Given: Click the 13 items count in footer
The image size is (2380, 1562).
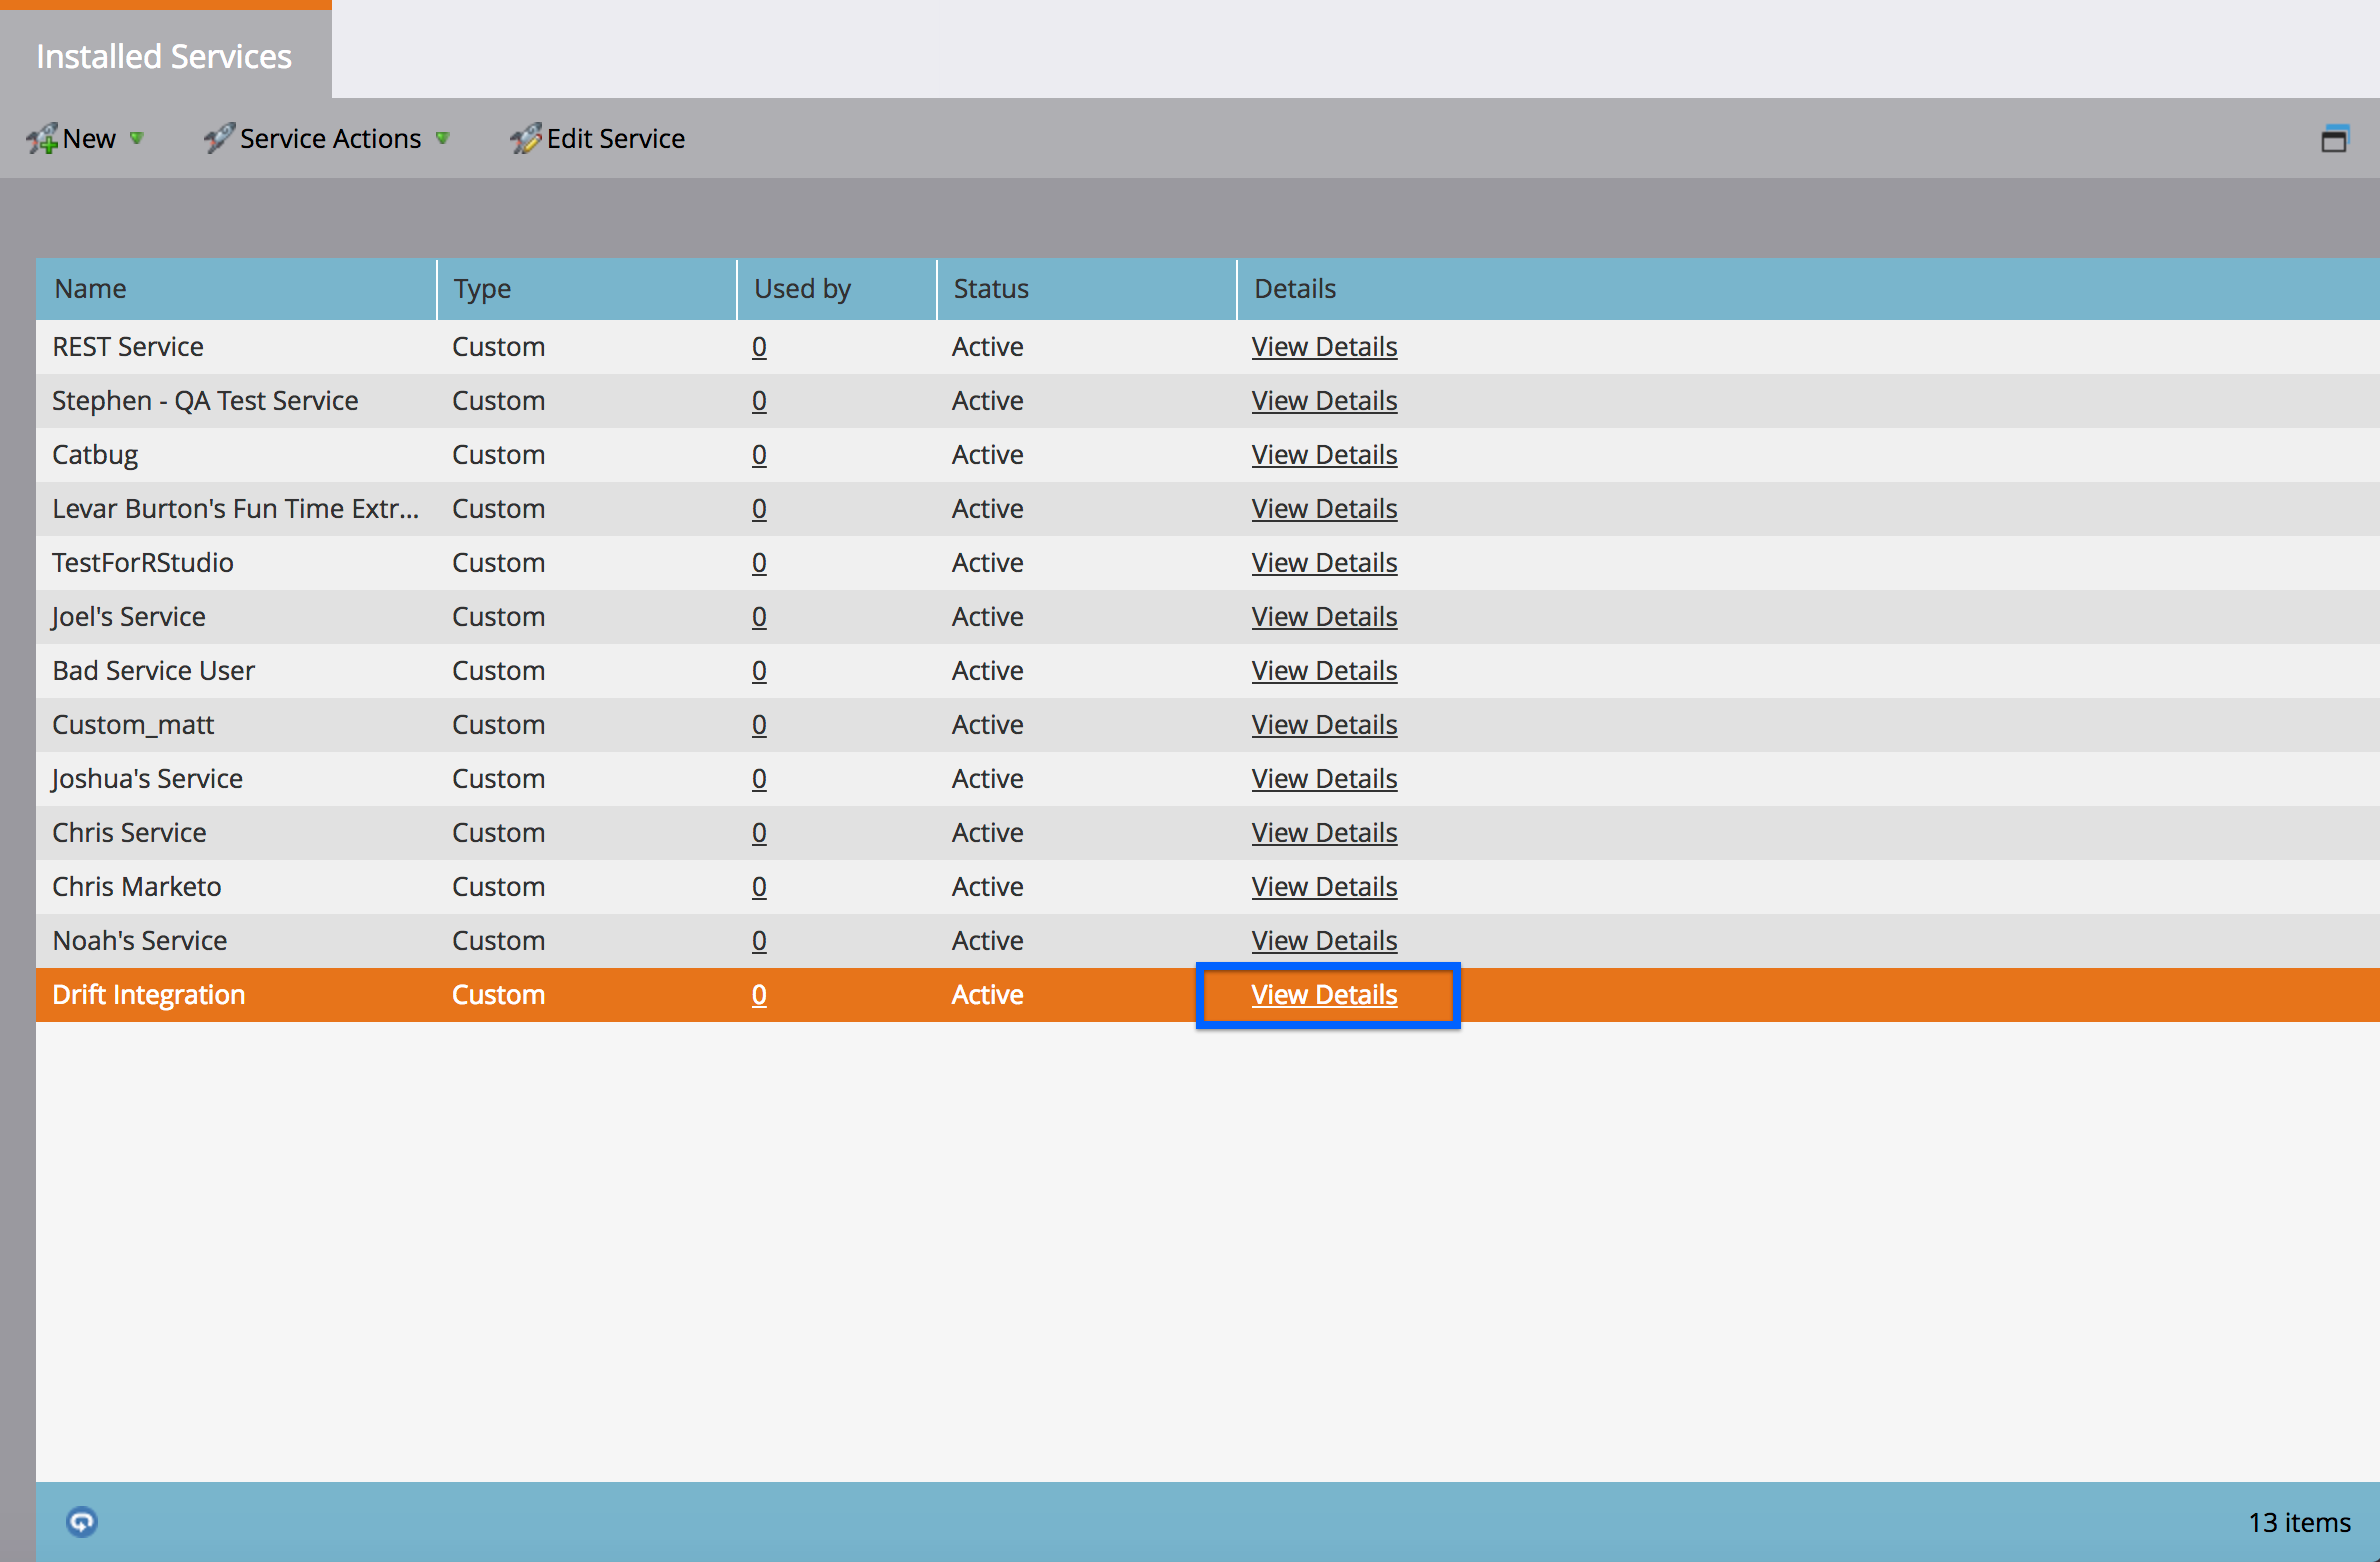Looking at the screenshot, I should [2299, 1522].
